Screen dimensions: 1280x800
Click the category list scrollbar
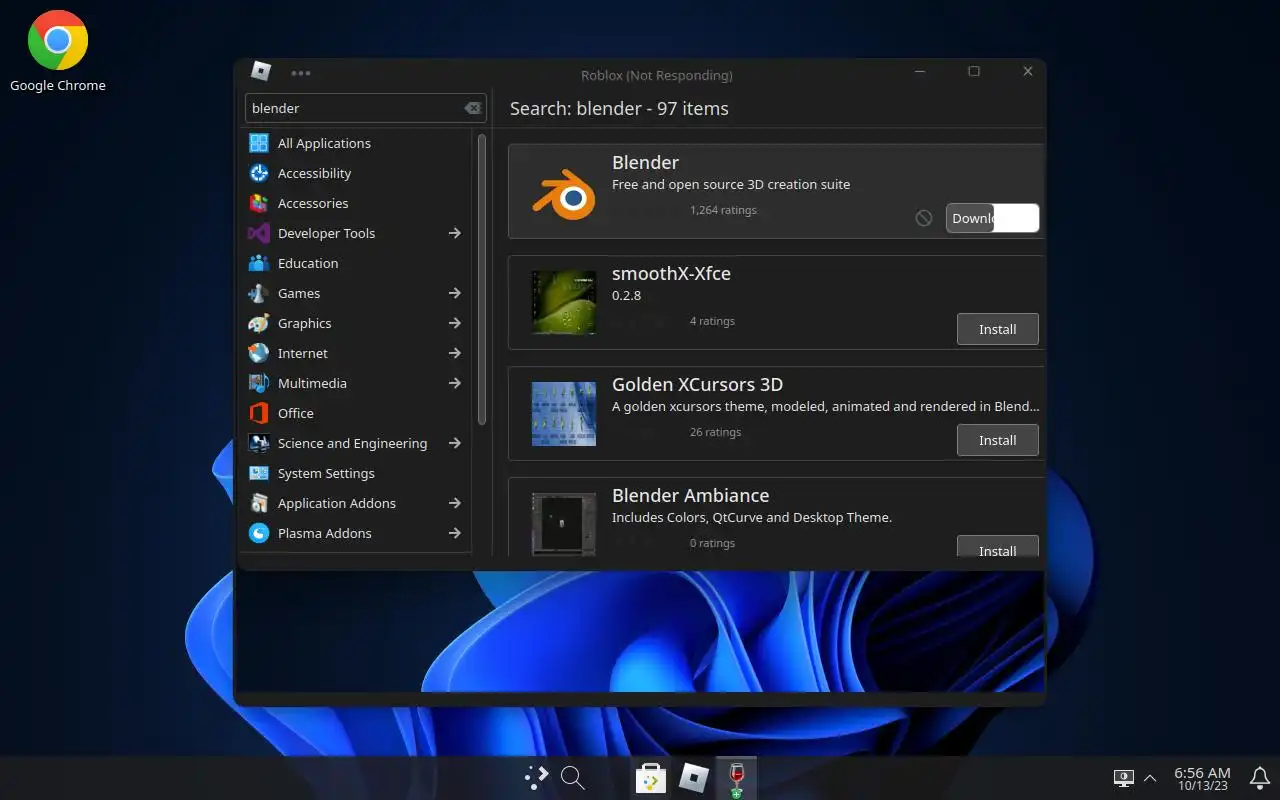click(x=482, y=280)
